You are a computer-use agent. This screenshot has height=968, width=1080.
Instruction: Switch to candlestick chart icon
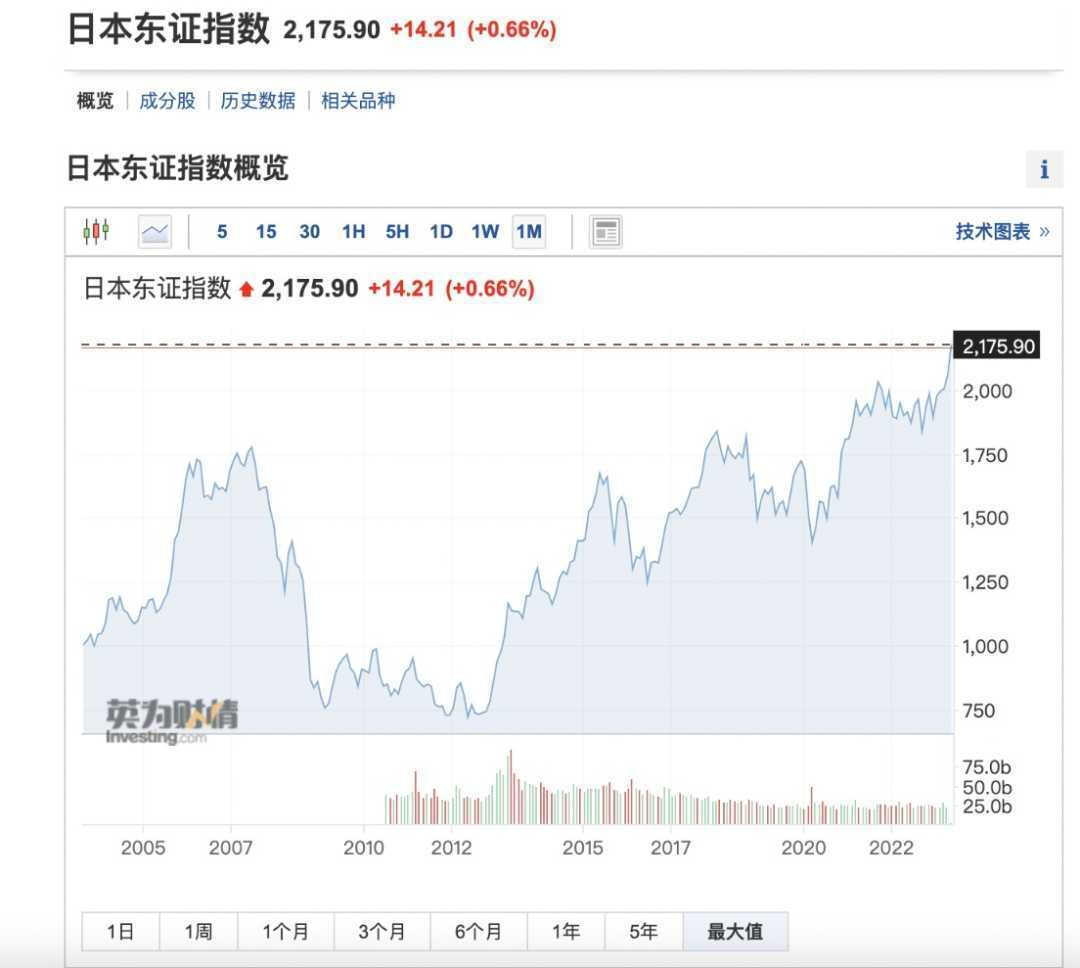click(x=96, y=232)
